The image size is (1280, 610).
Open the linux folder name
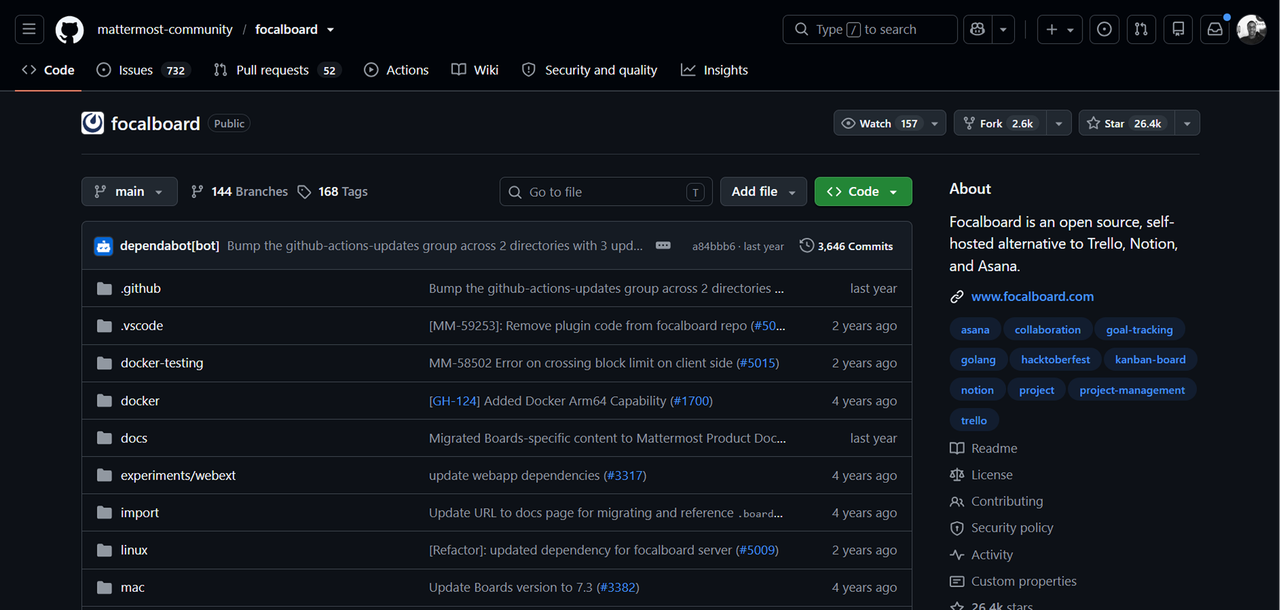click(134, 550)
